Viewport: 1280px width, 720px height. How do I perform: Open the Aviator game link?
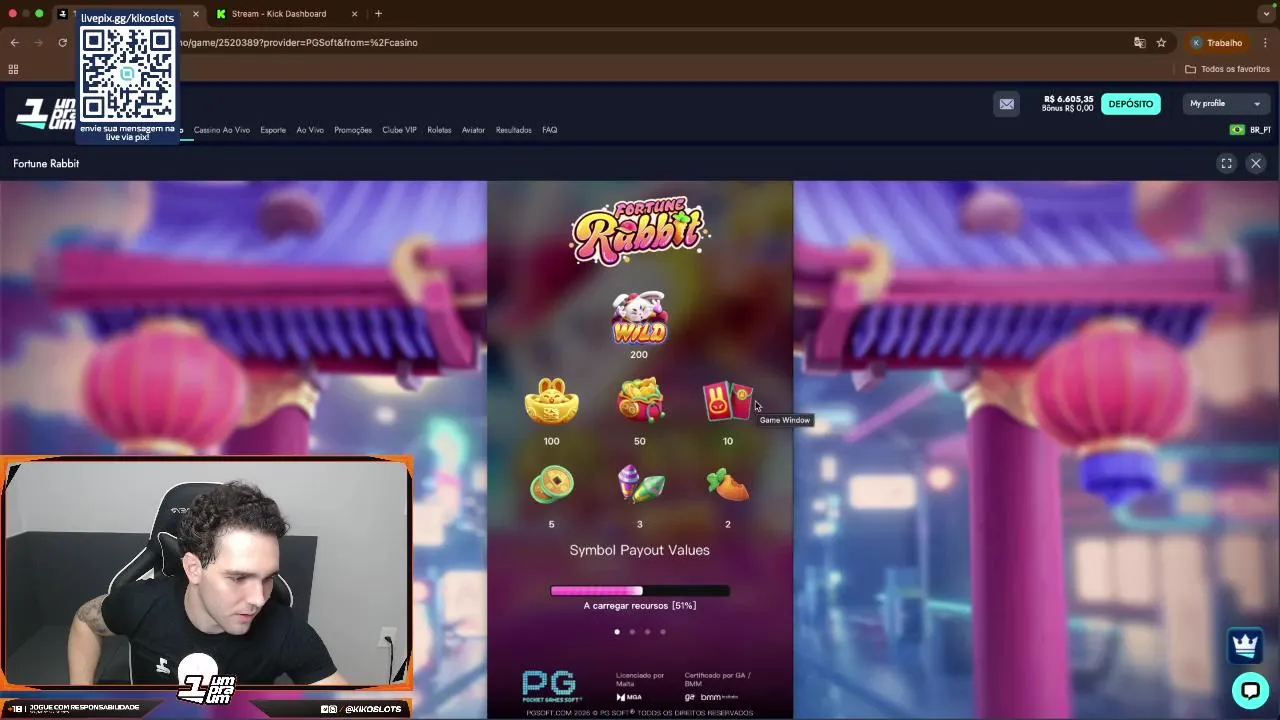click(x=473, y=130)
